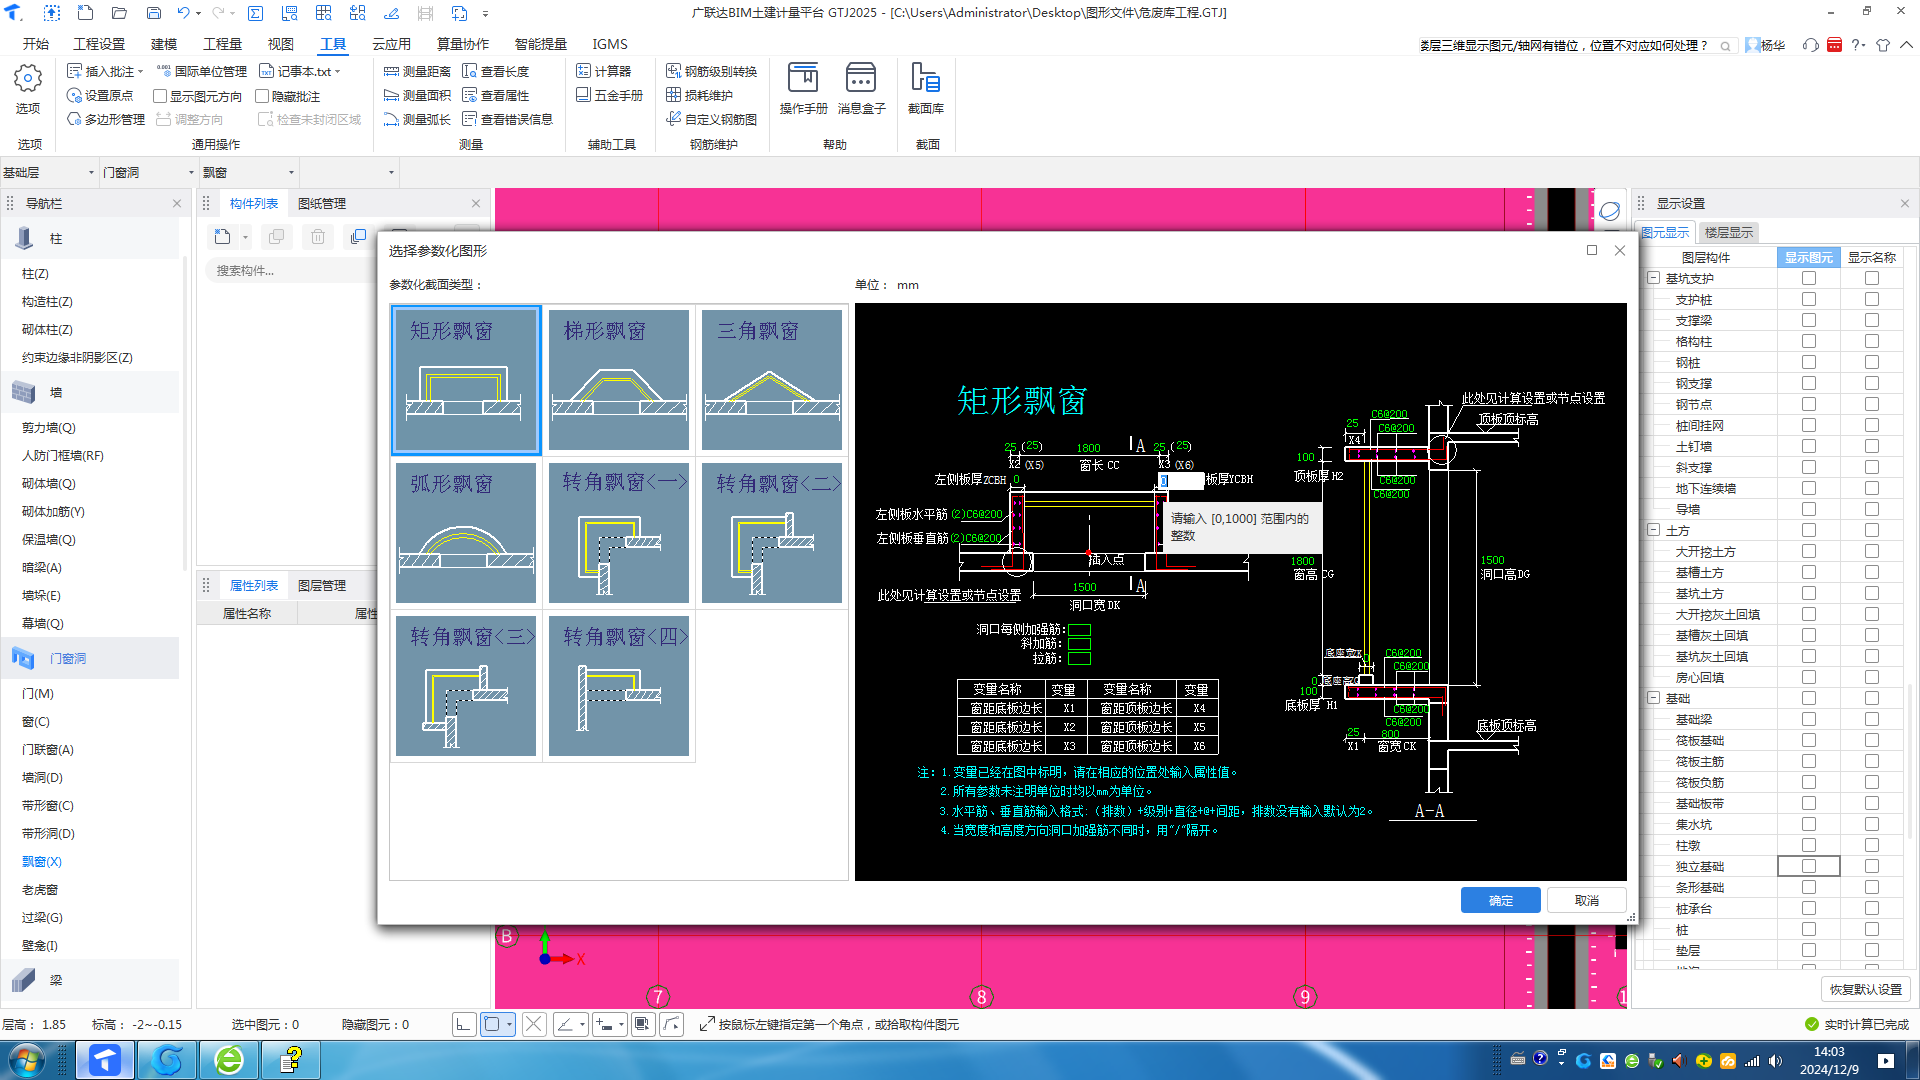The width and height of the screenshot is (1920, 1080).
Task: Check 显示图元 box for 筏板基础
Action: 1808,740
